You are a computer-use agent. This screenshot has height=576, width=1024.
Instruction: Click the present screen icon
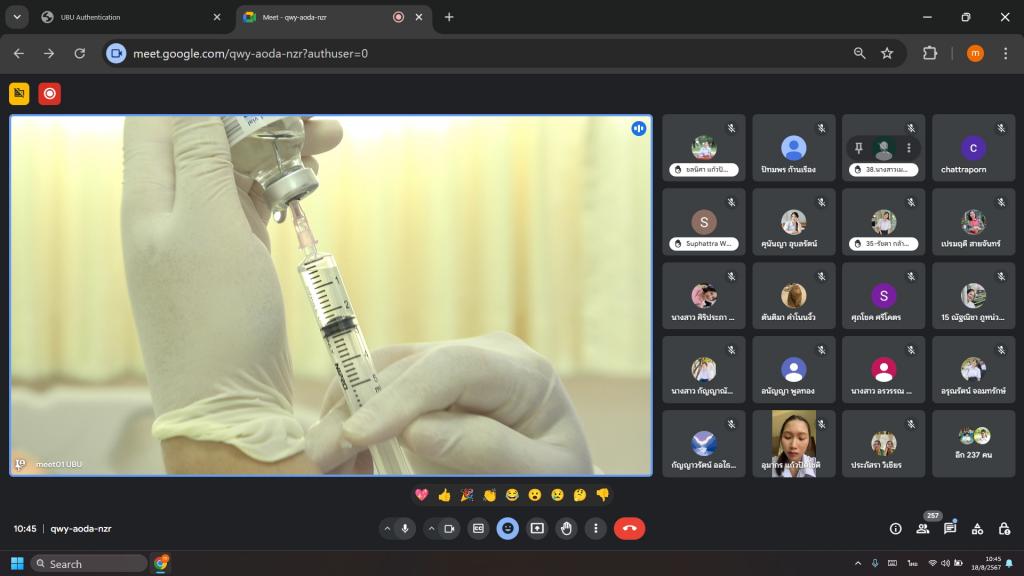click(x=537, y=528)
